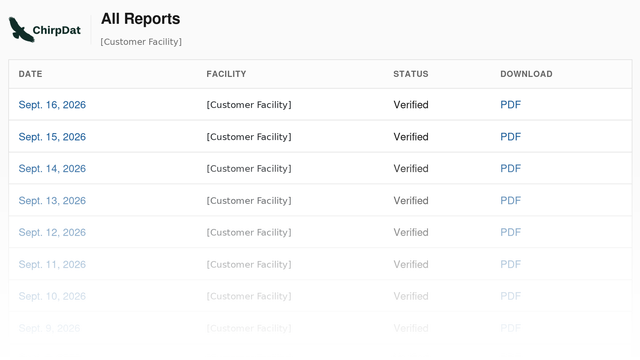
Task: Click Verified status in Sept. 12 row
Action: coord(411,232)
